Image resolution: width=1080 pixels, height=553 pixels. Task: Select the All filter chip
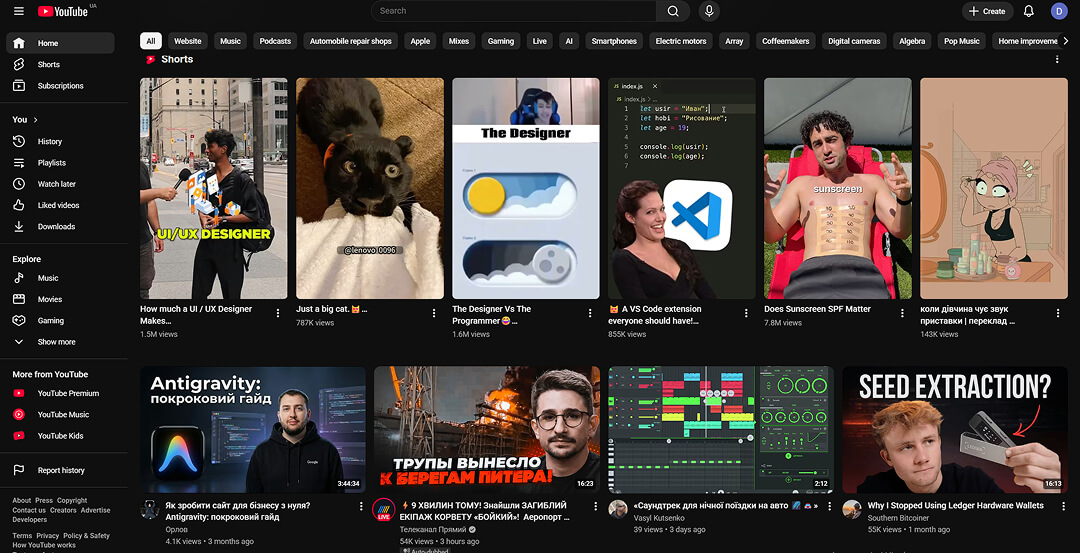click(151, 41)
